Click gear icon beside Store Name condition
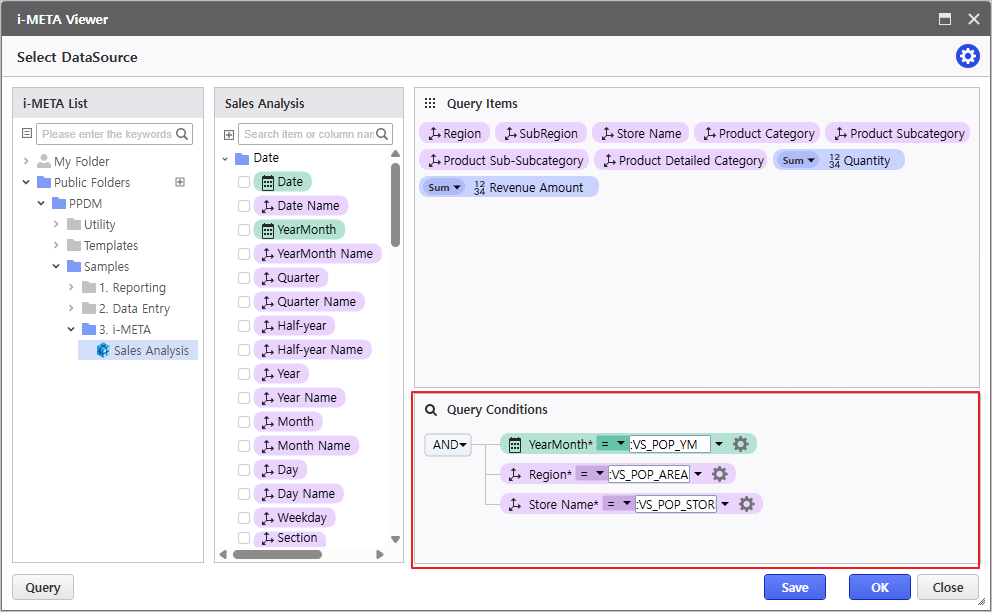 [746, 504]
